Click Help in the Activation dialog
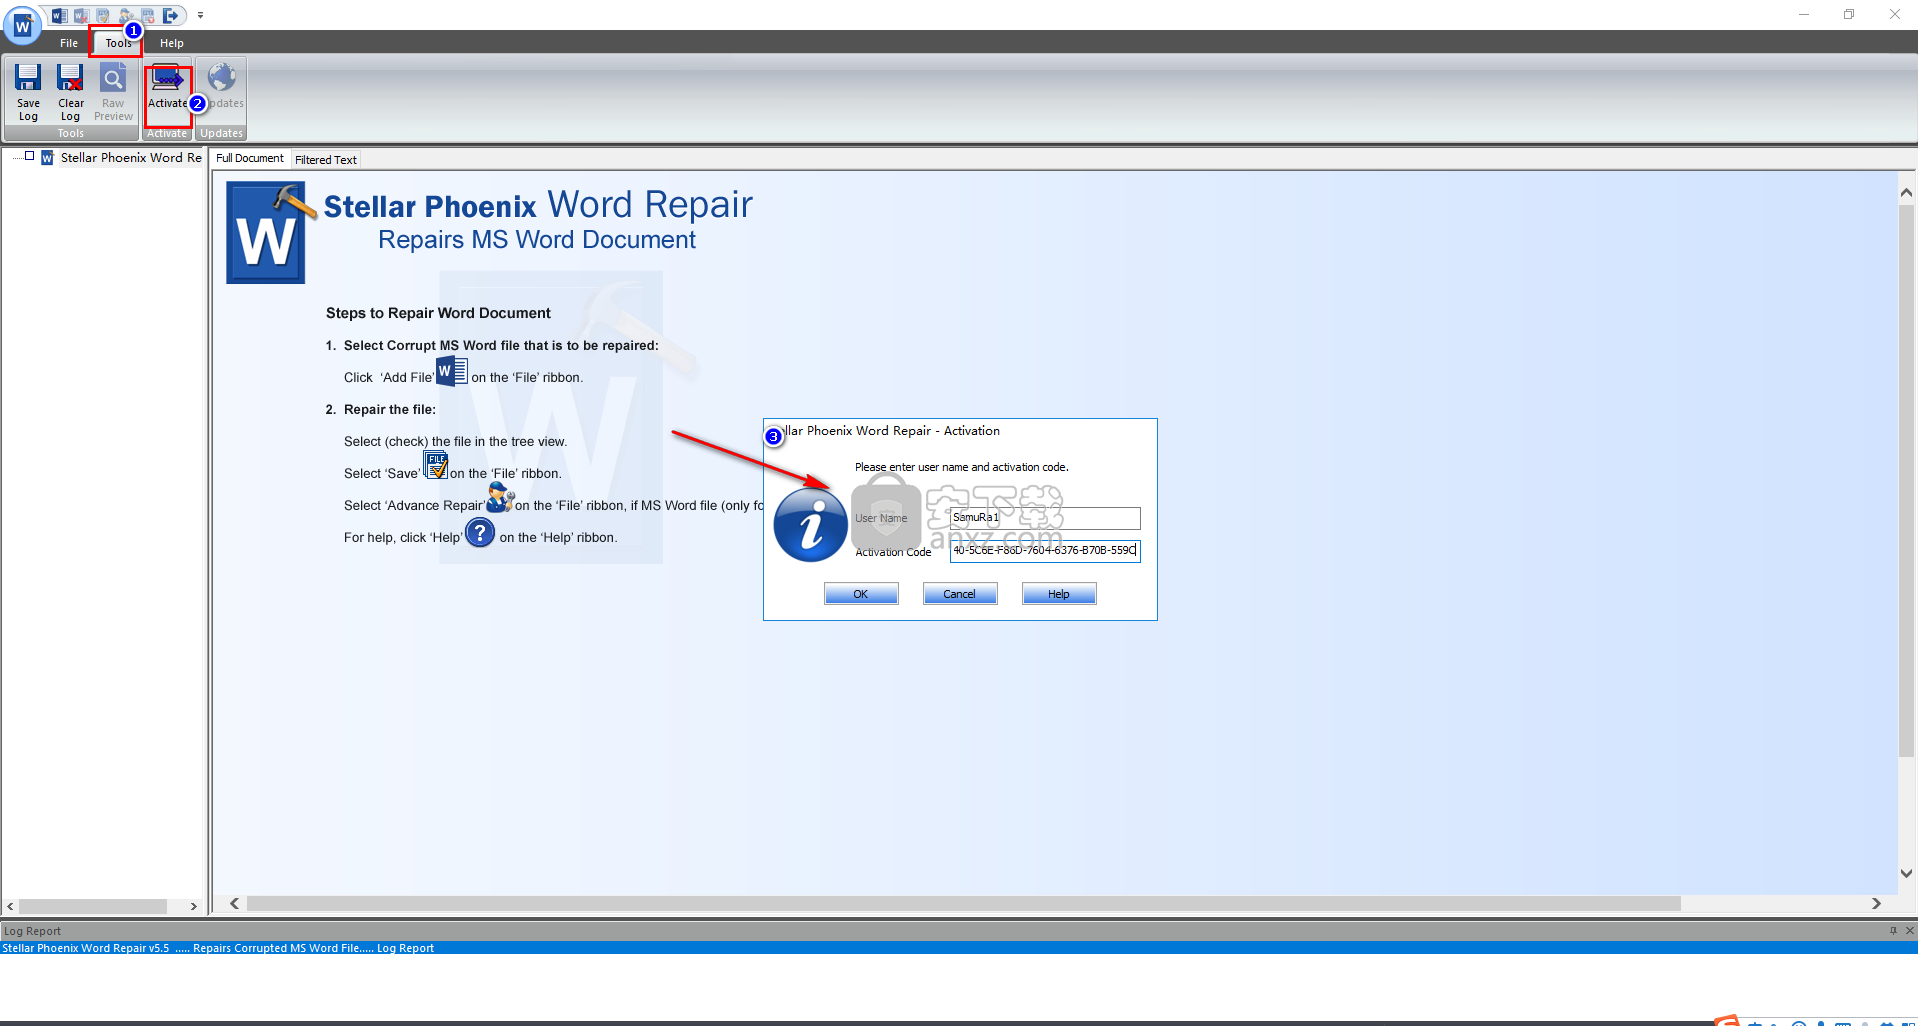Viewport: 1918px width, 1026px height. [x=1058, y=594]
